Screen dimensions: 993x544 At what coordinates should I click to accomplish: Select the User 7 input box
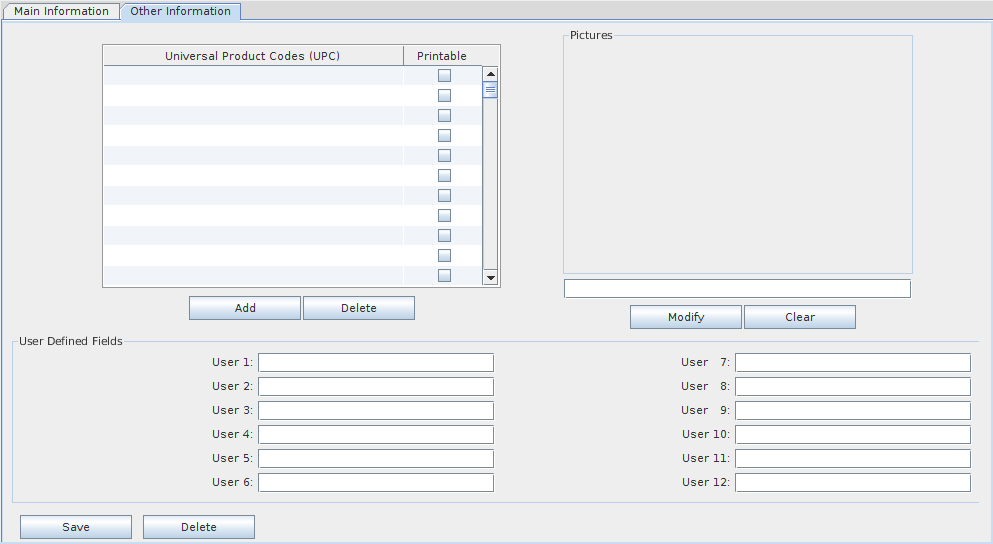pos(852,362)
